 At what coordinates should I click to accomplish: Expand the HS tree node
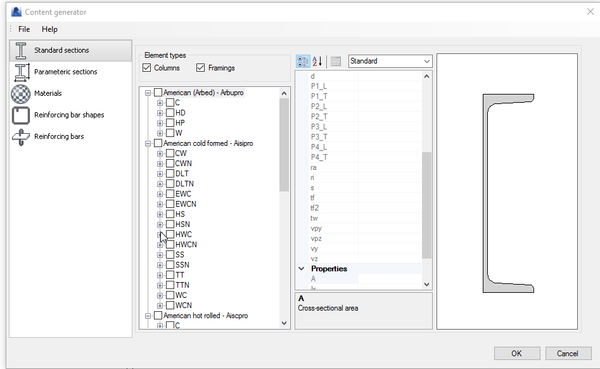(x=160, y=214)
